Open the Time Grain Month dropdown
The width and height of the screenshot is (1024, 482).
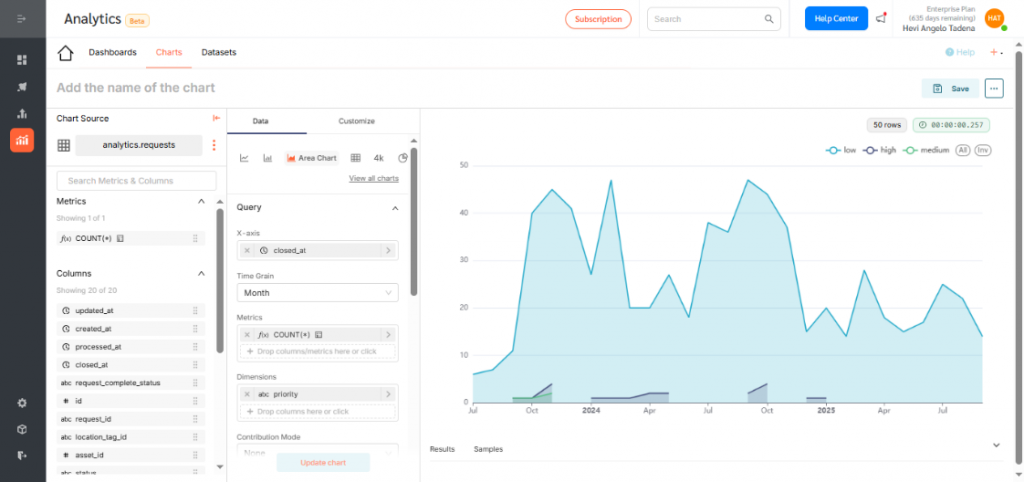click(317, 293)
